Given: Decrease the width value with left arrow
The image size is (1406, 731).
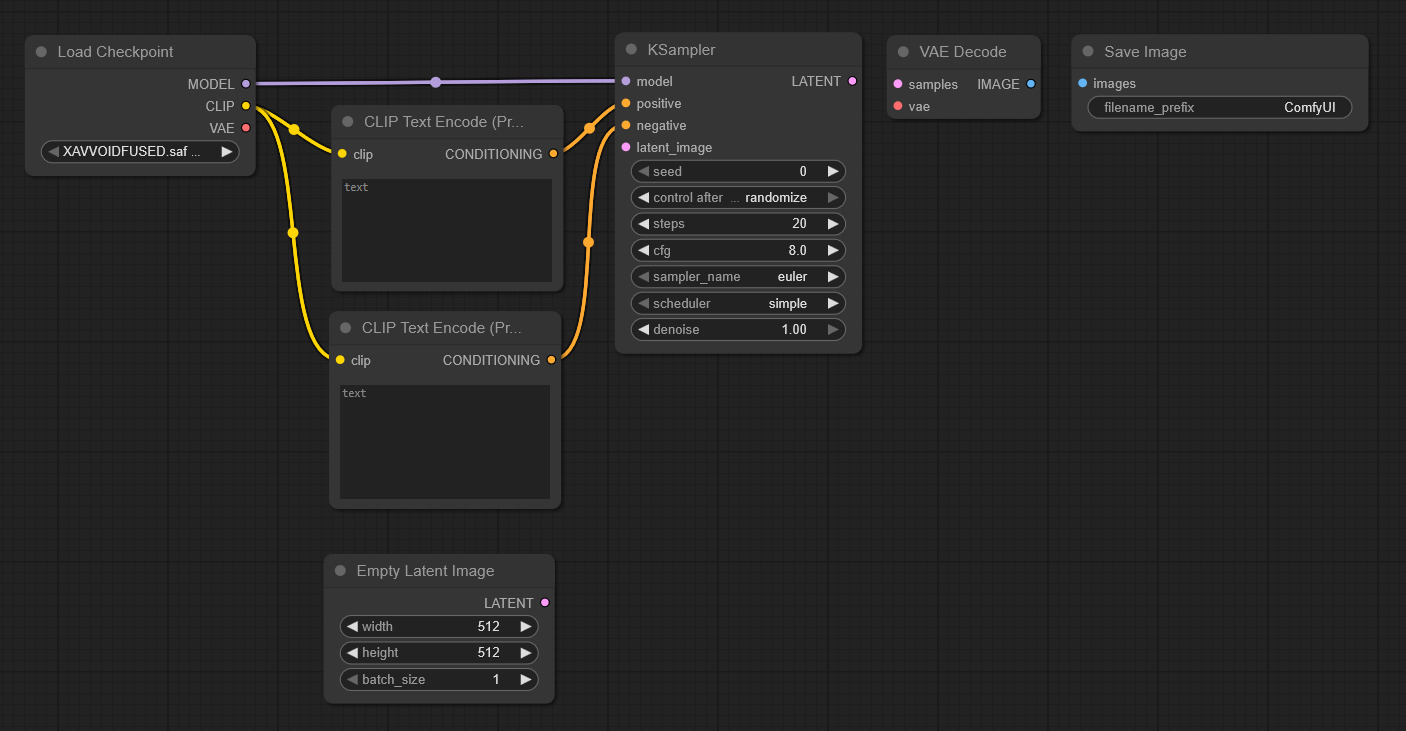Looking at the screenshot, I should coord(352,626).
